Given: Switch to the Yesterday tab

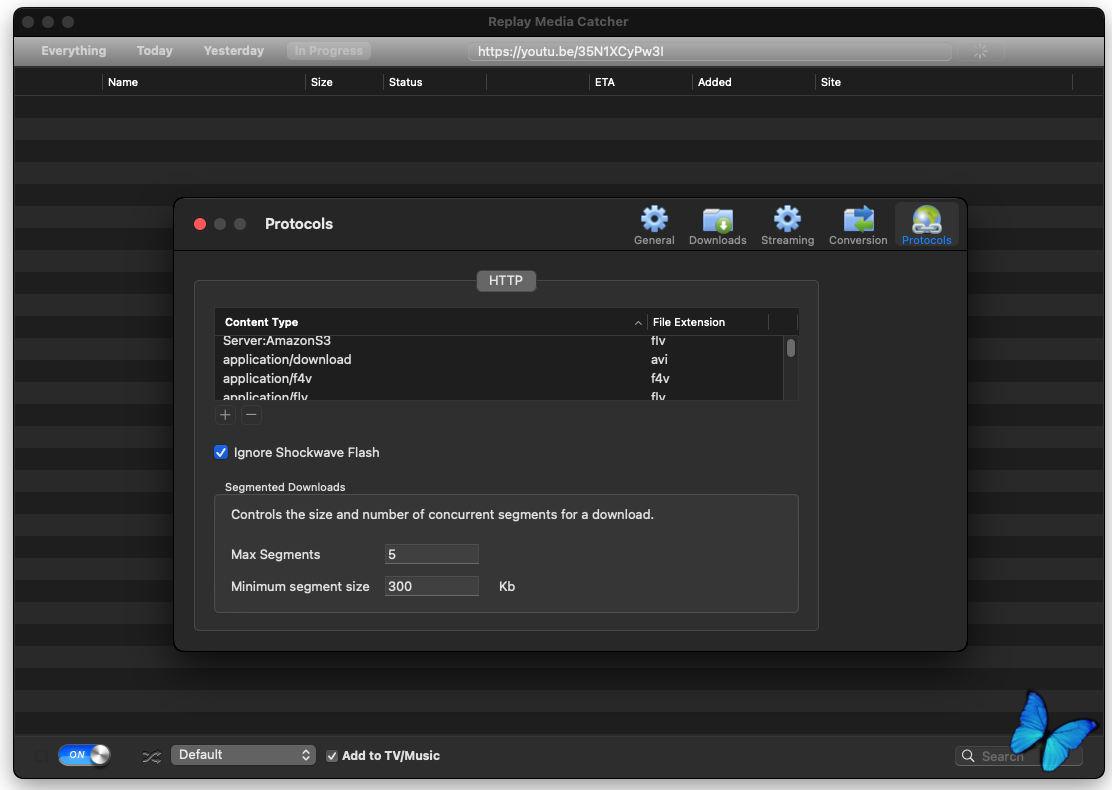Looking at the screenshot, I should point(233,51).
